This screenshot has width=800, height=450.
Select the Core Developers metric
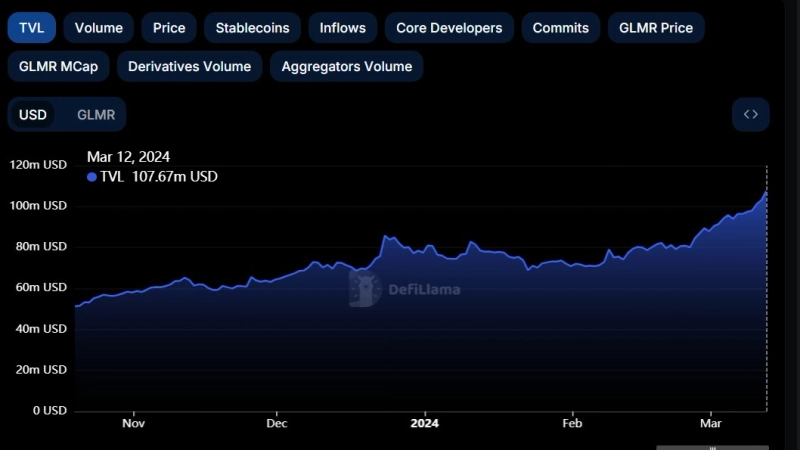449,28
